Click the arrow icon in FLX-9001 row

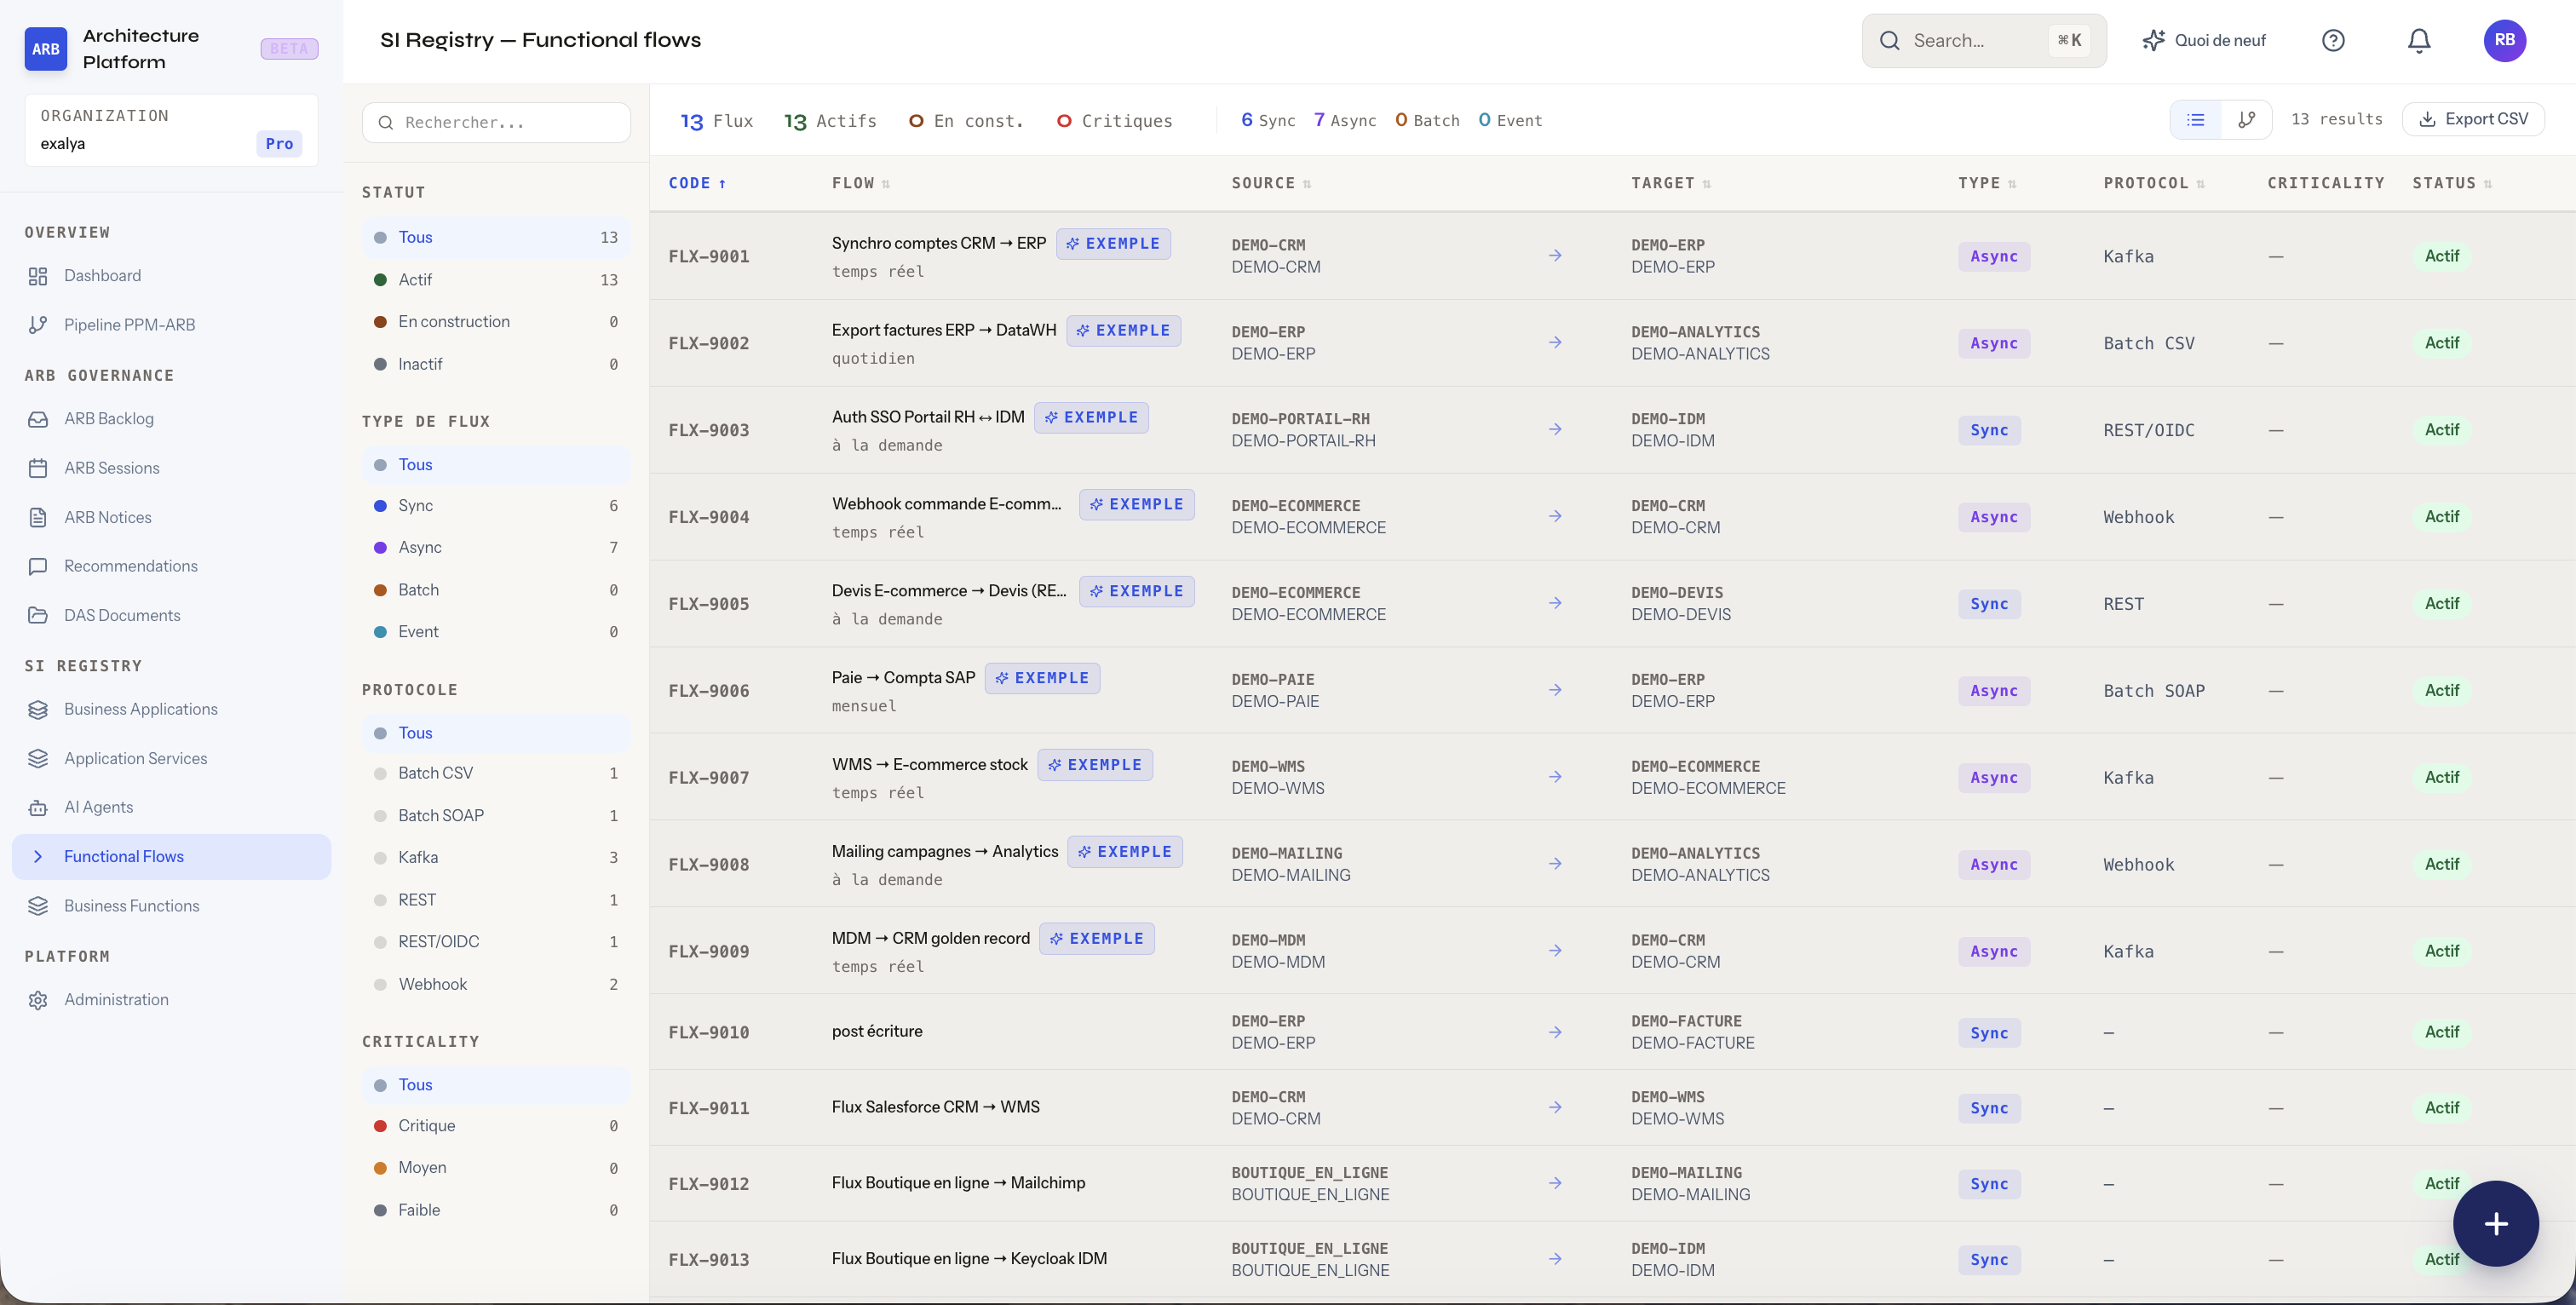click(1555, 256)
